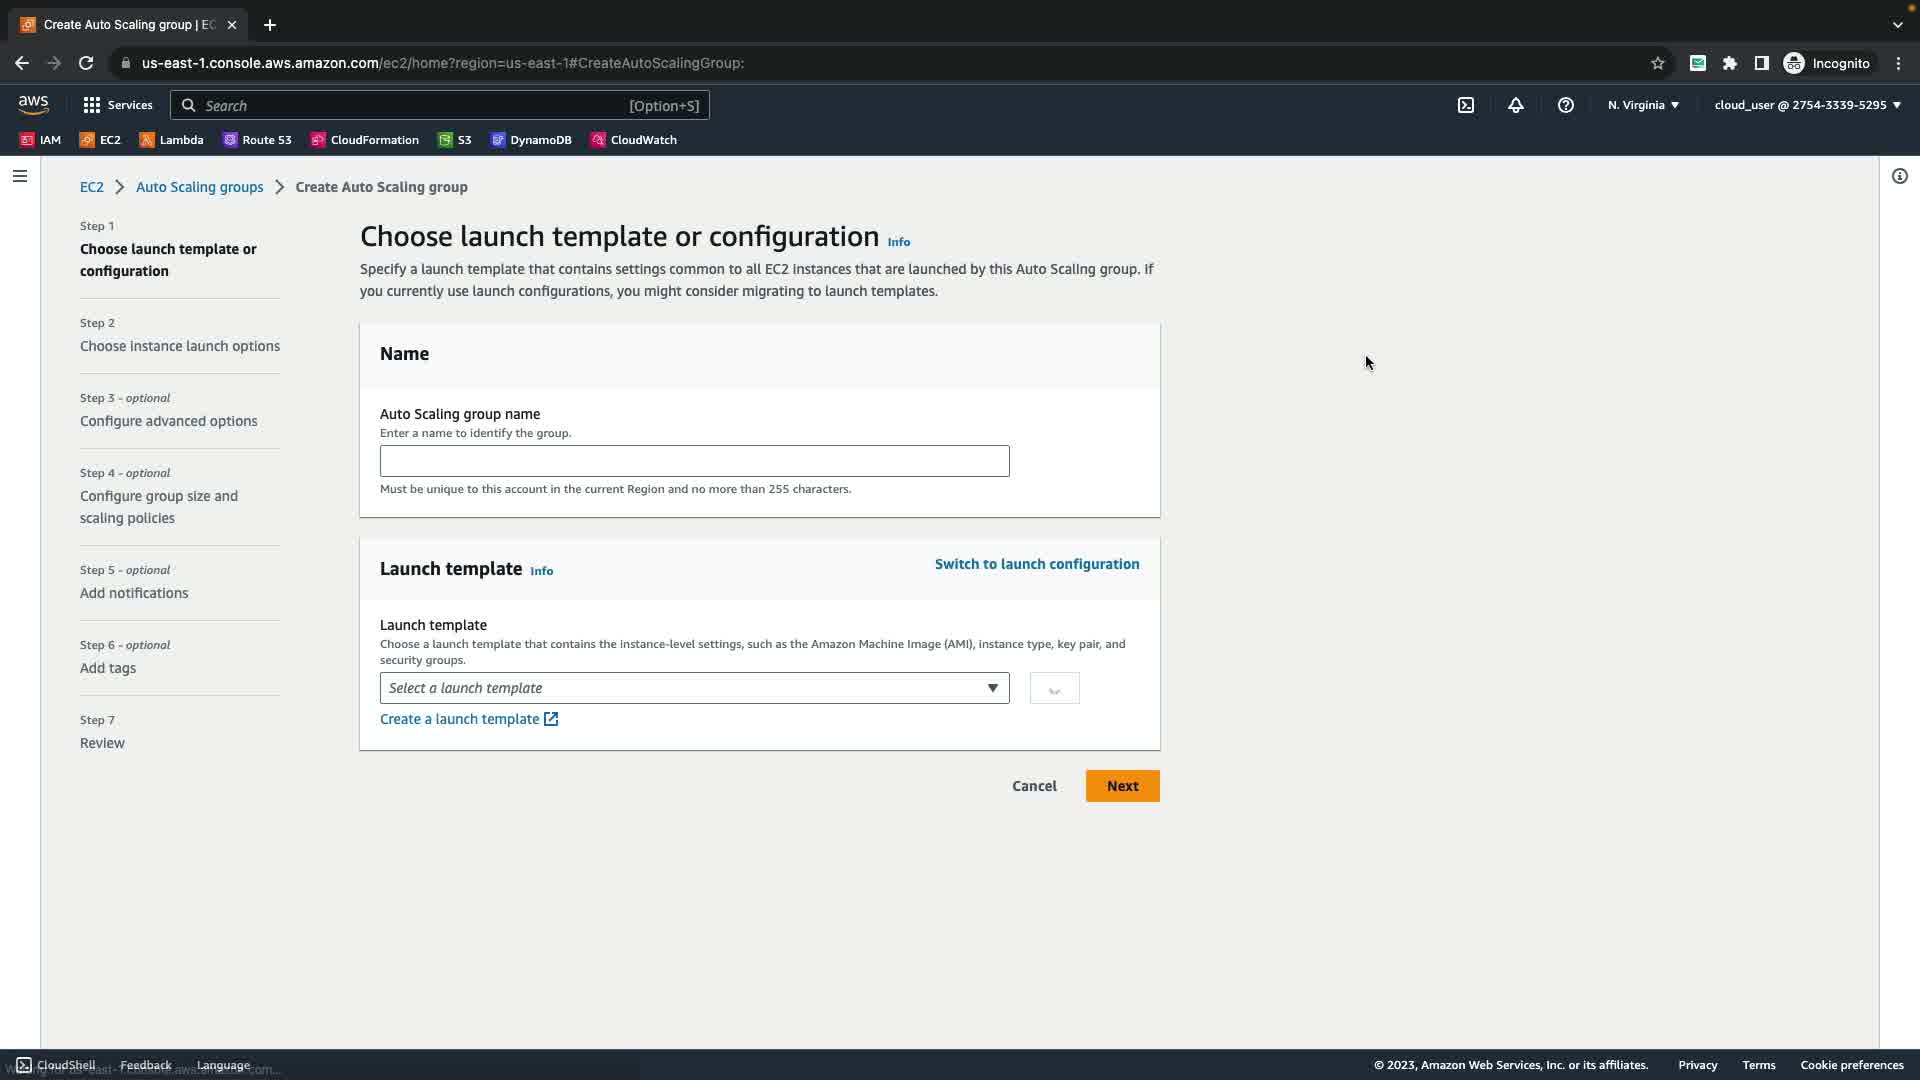Focus the Auto Scaling group name field
Screen dimensions: 1920x1080
pyautogui.click(x=694, y=461)
